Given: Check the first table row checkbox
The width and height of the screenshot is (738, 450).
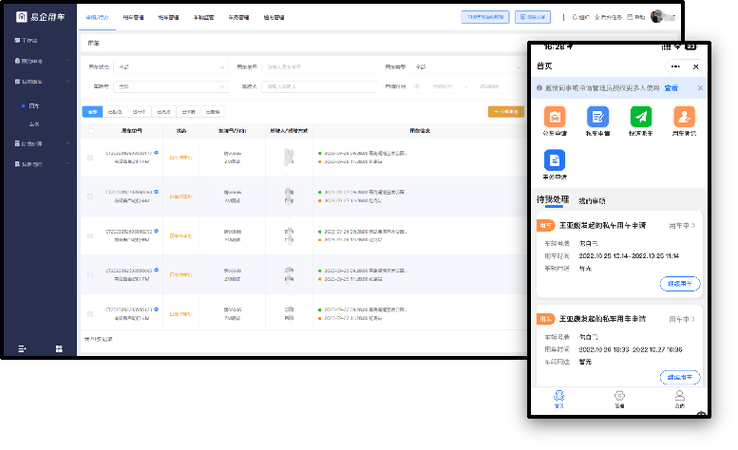Looking at the screenshot, I should (90, 158).
